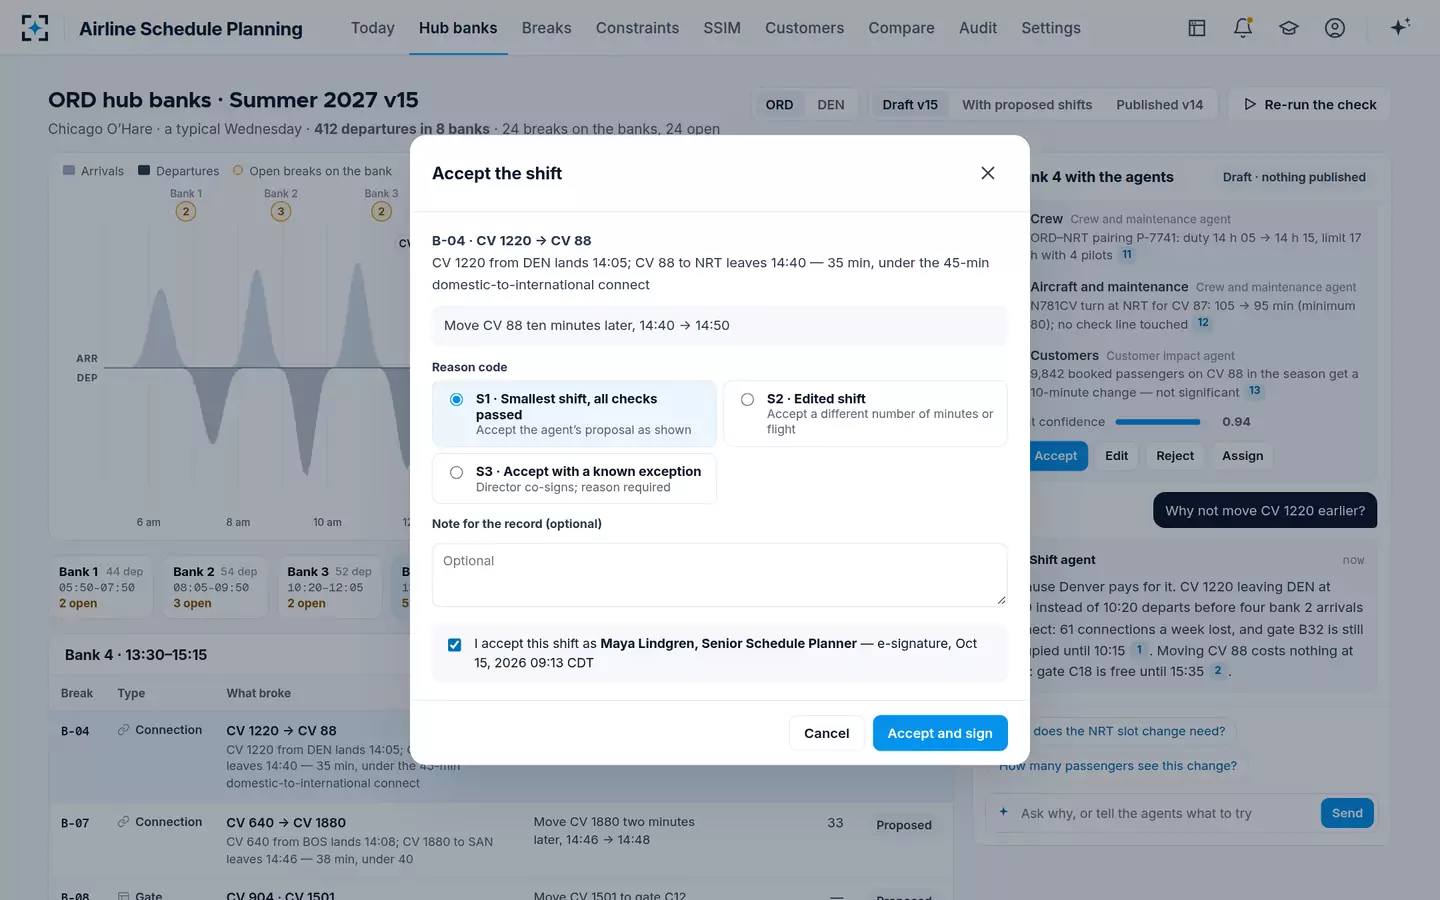The height and width of the screenshot is (900, 1440).
Task: Show With proposed shifts view
Action: (1027, 105)
